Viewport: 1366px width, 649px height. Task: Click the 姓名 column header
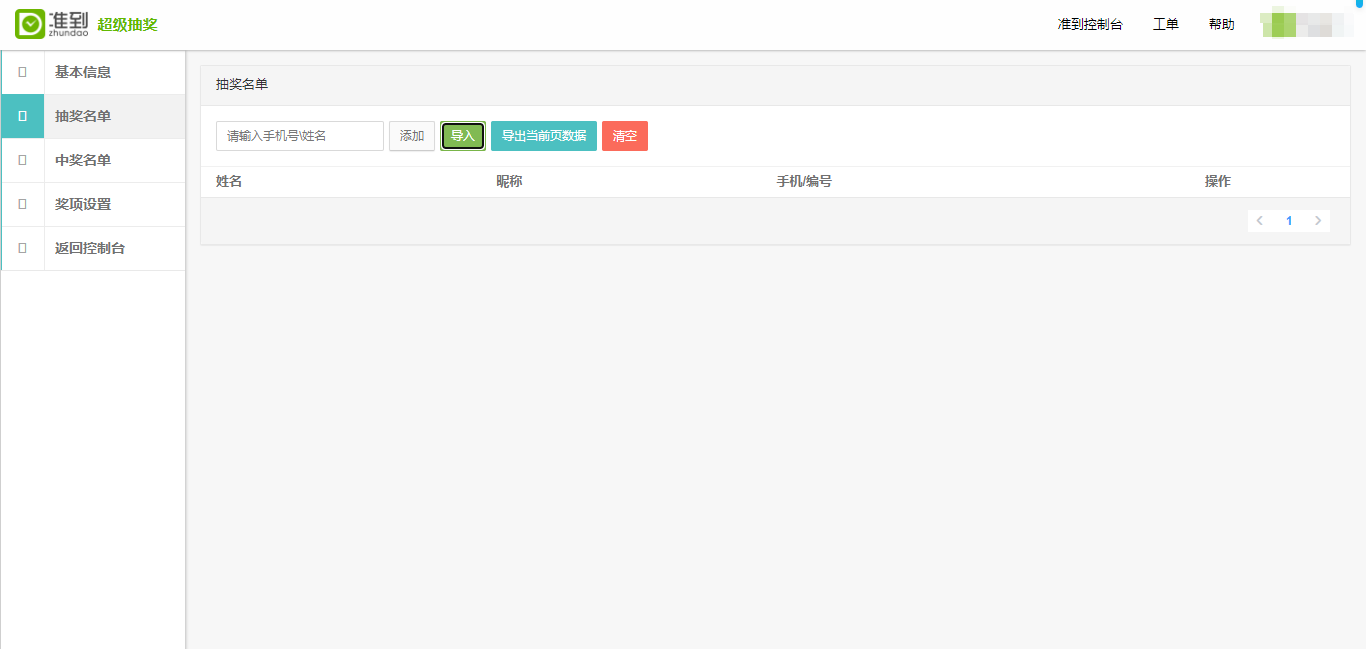229,181
